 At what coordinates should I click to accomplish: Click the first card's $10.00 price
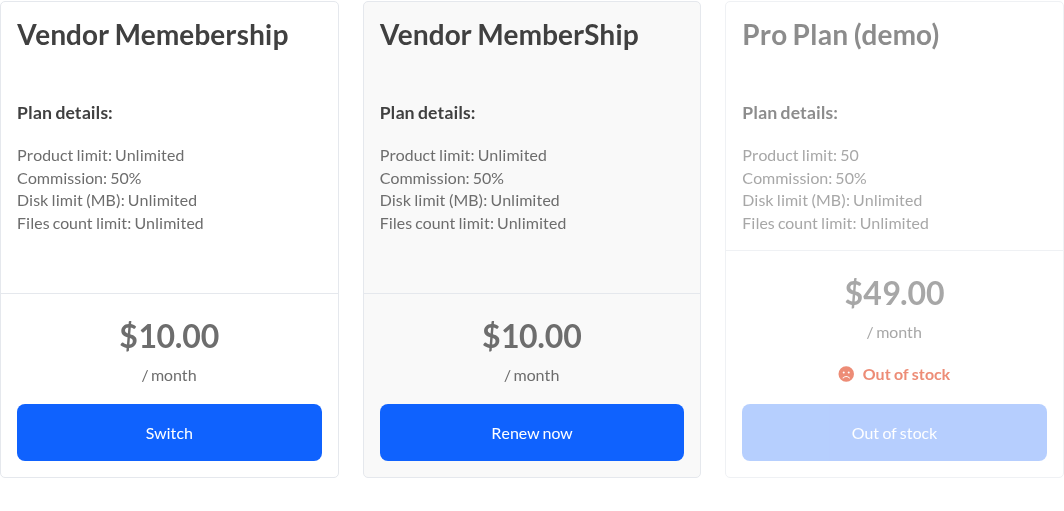click(169, 336)
